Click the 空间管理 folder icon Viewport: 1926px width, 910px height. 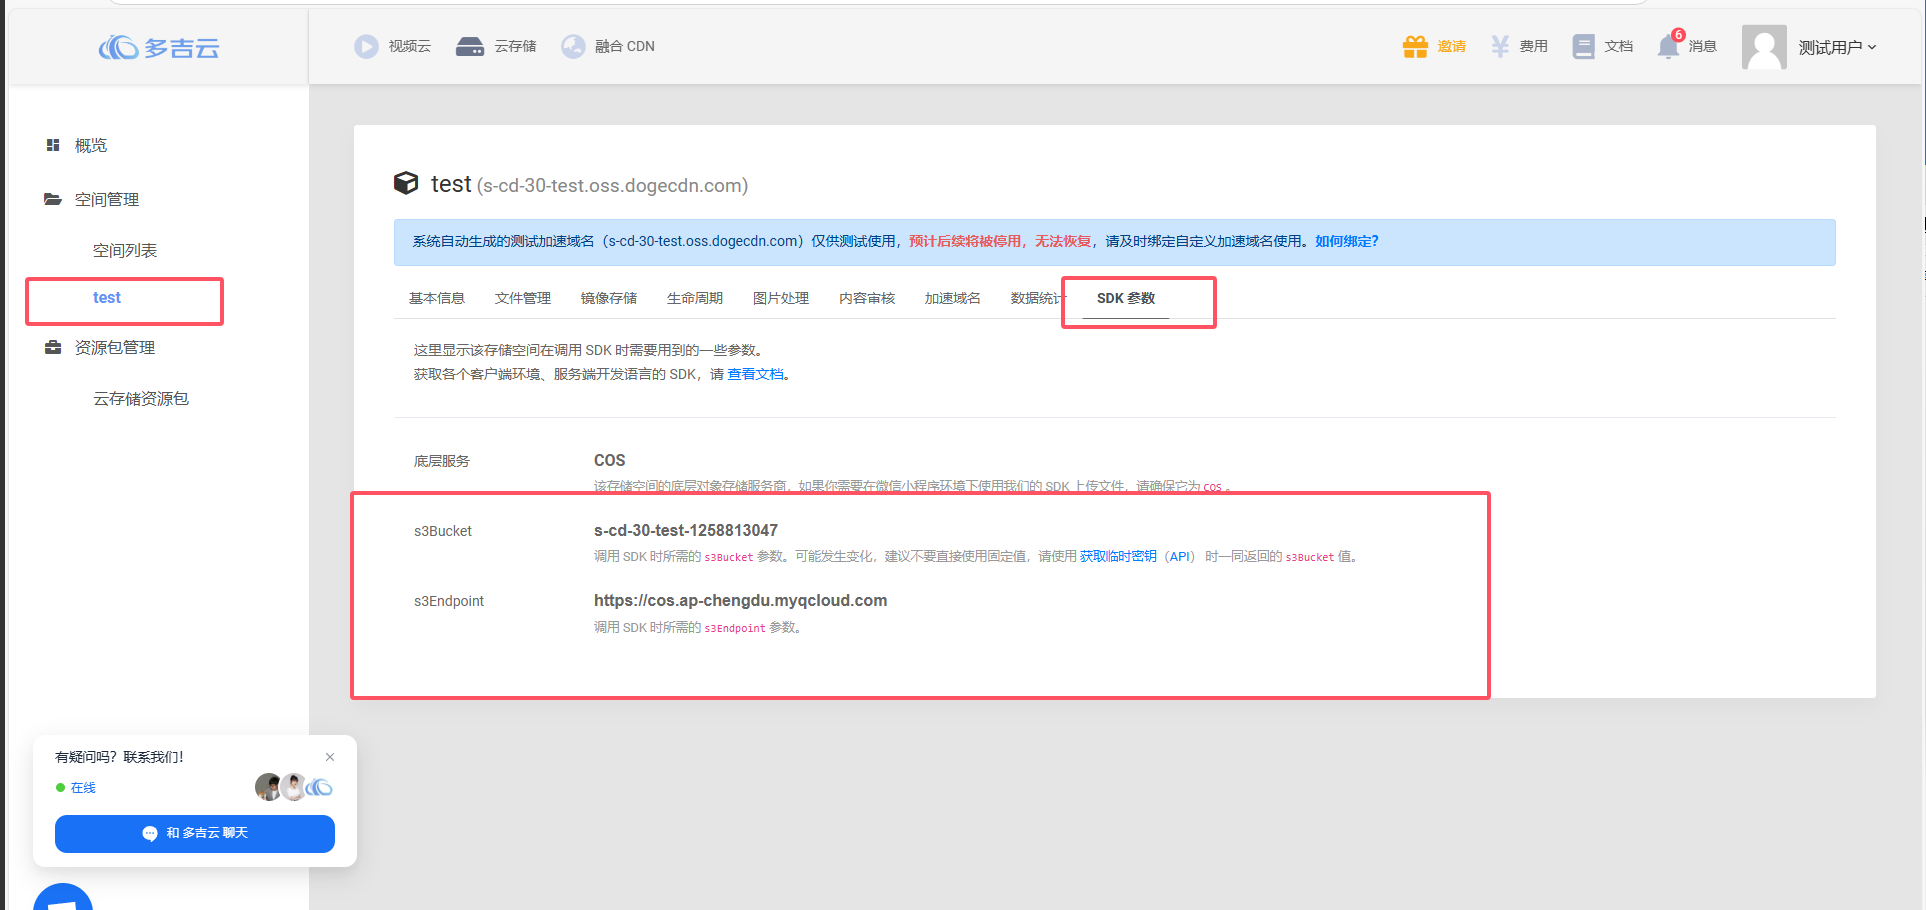pos(53,199)
